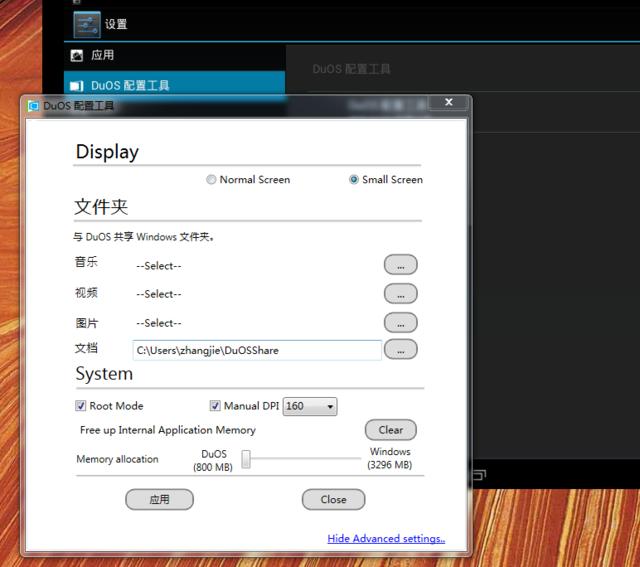The image size is (640, 567).
Task: Click the memory allocation slider handle
Action: click(x=245, y=459)
